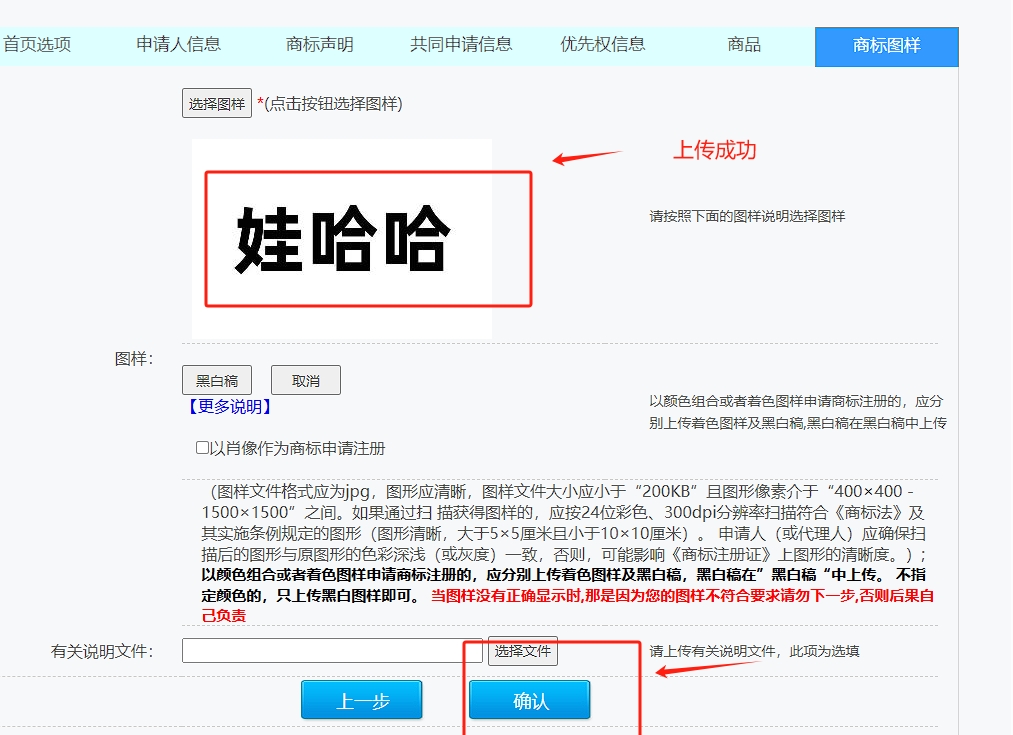This screenshot has height=735, width=1013.
Task: Open the 首页选项 tab
Action: tap(37, 45)
